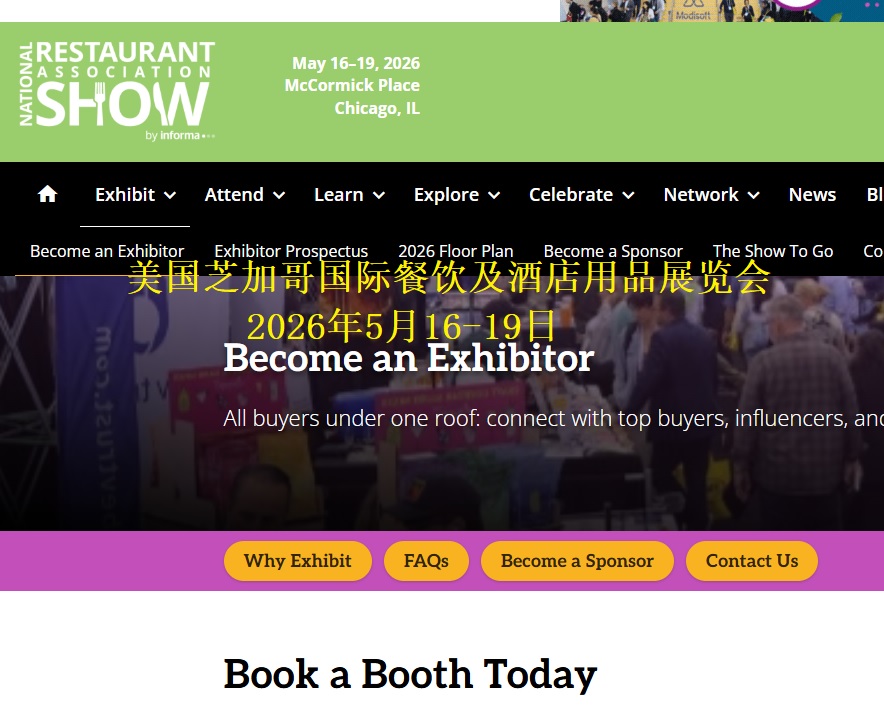
Task: Select Become an Exhibitor submenu link
Action: tap(107, 251)
